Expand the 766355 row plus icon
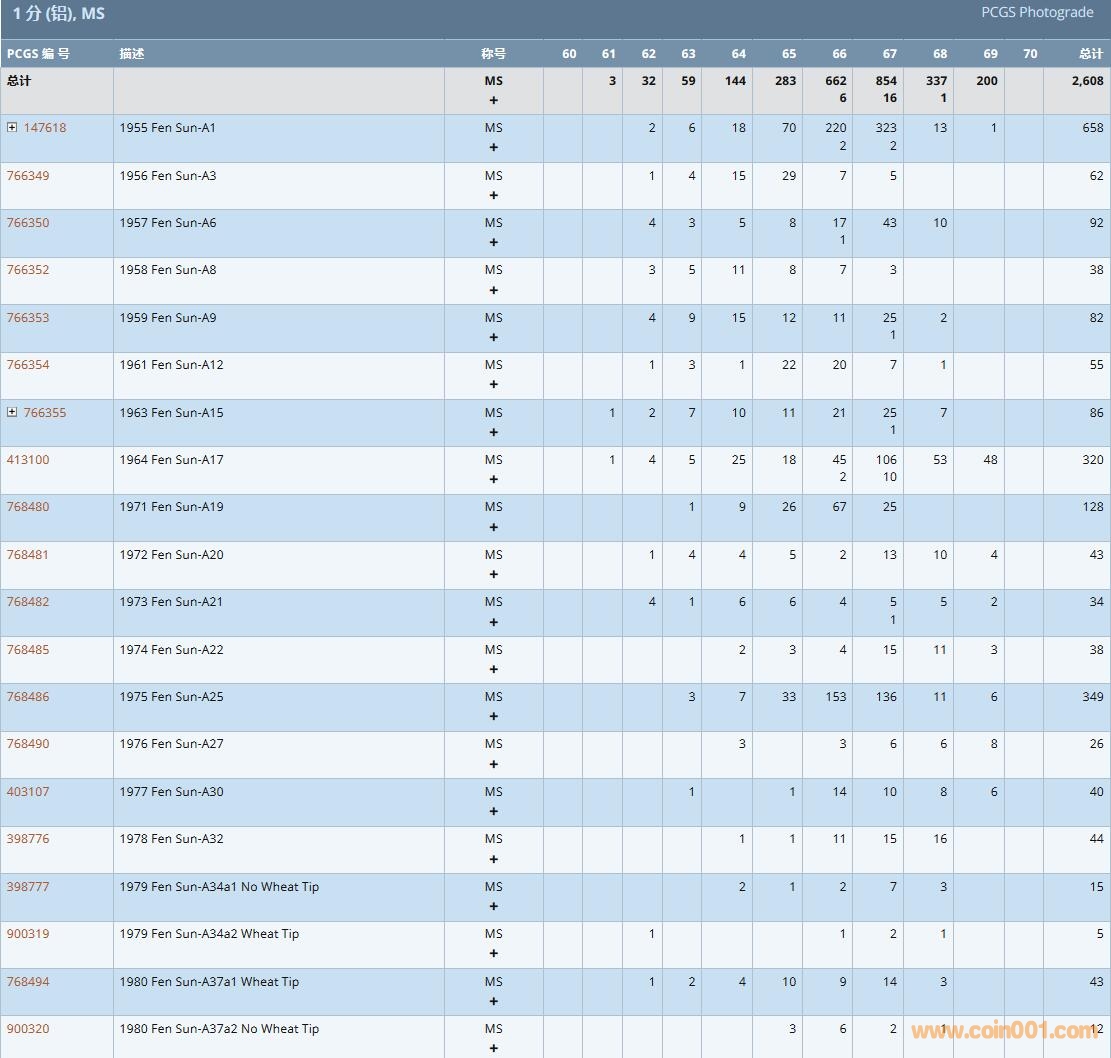 pyautogui.click(x=12, y=413)
